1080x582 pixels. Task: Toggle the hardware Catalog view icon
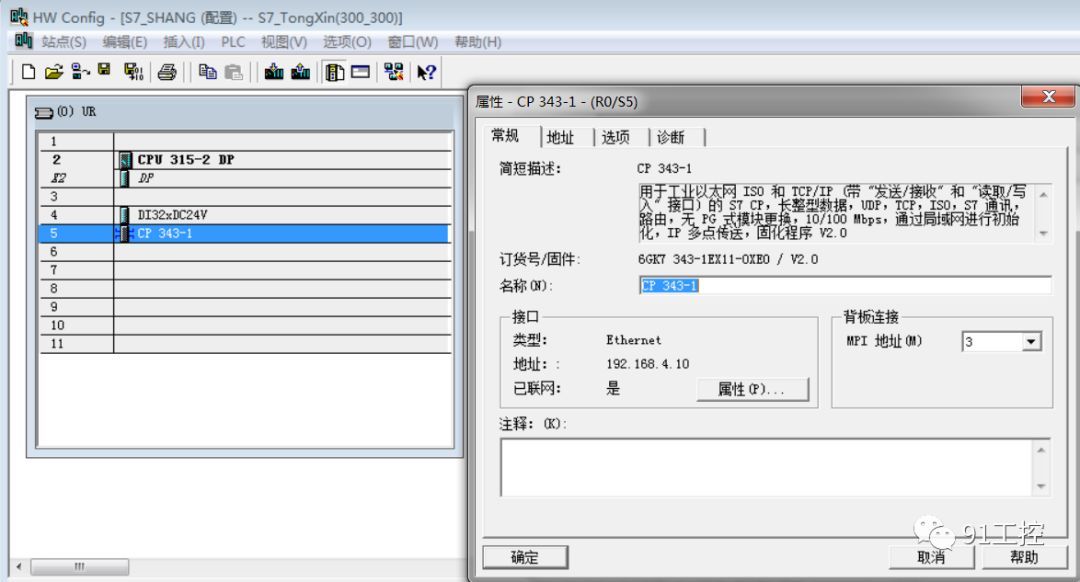[335, 72]
